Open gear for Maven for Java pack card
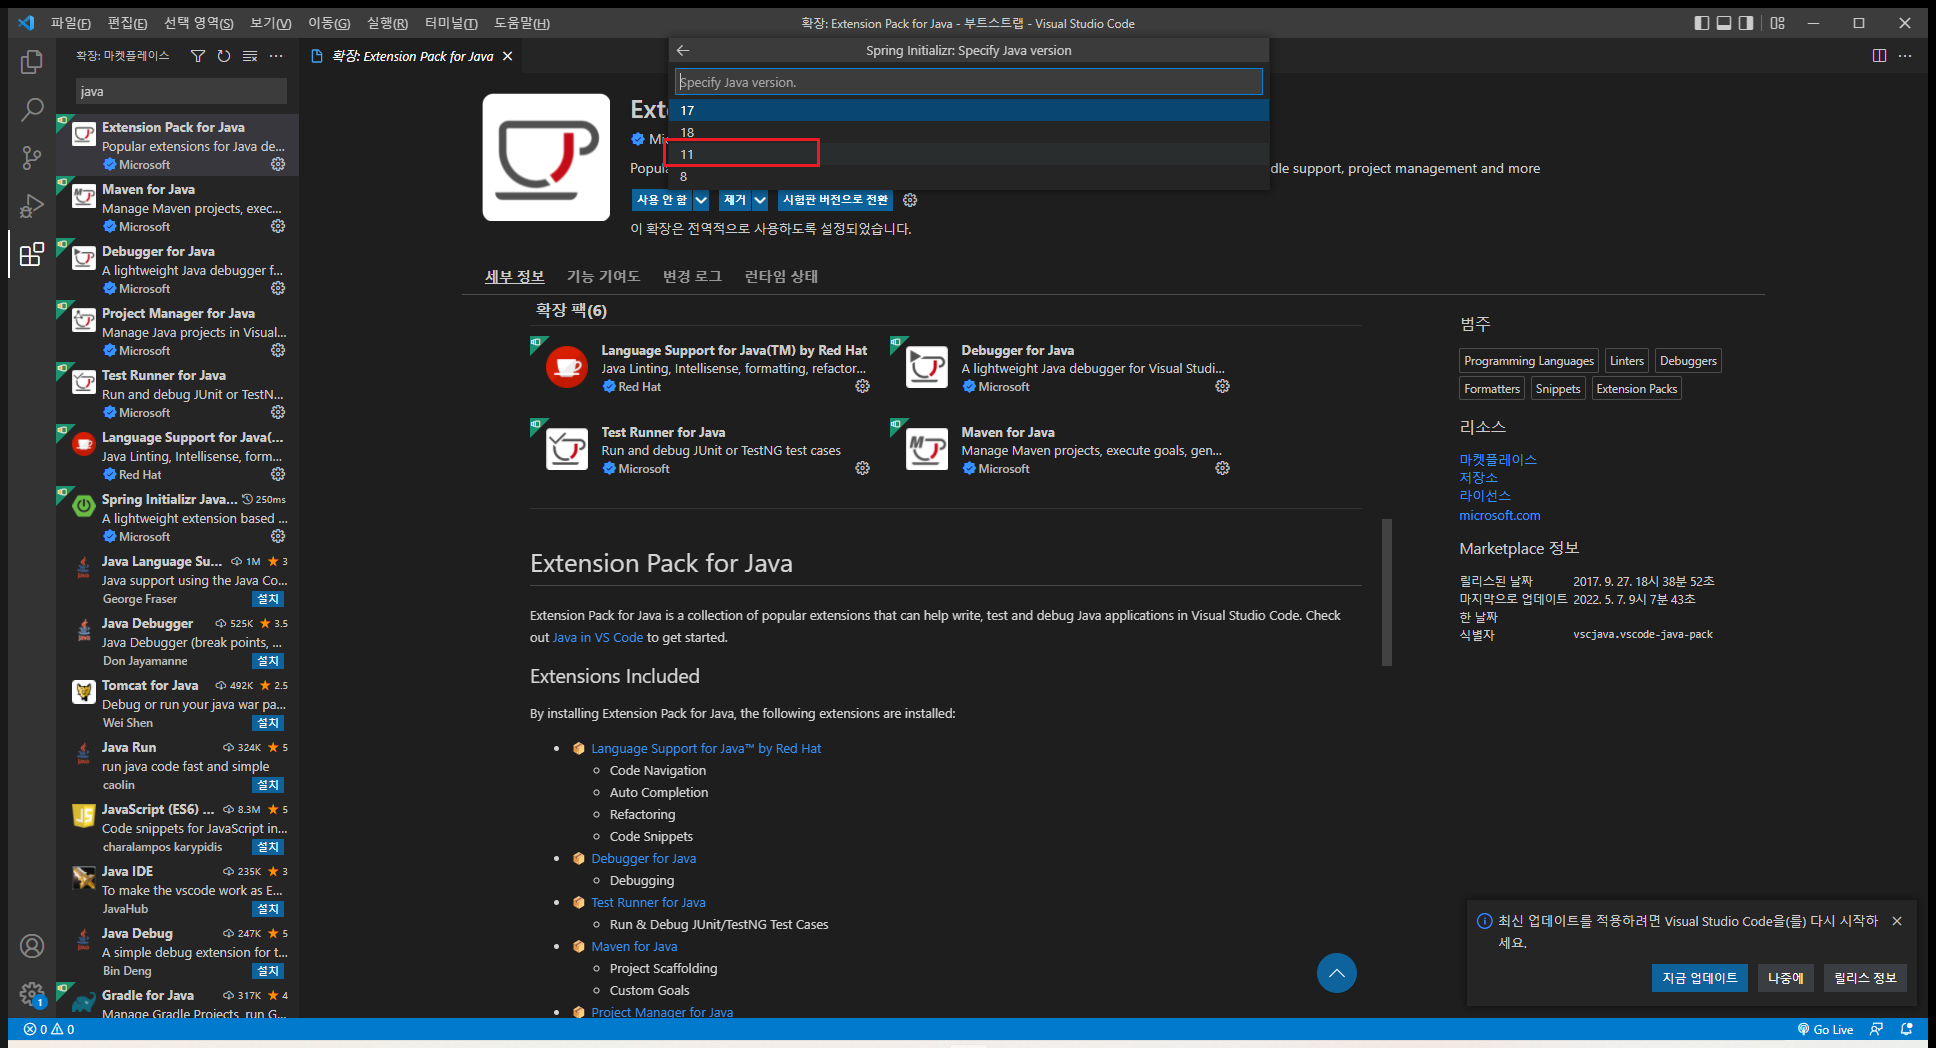This screenshot has height=1048, width=1936. (x=1222, y=468)
